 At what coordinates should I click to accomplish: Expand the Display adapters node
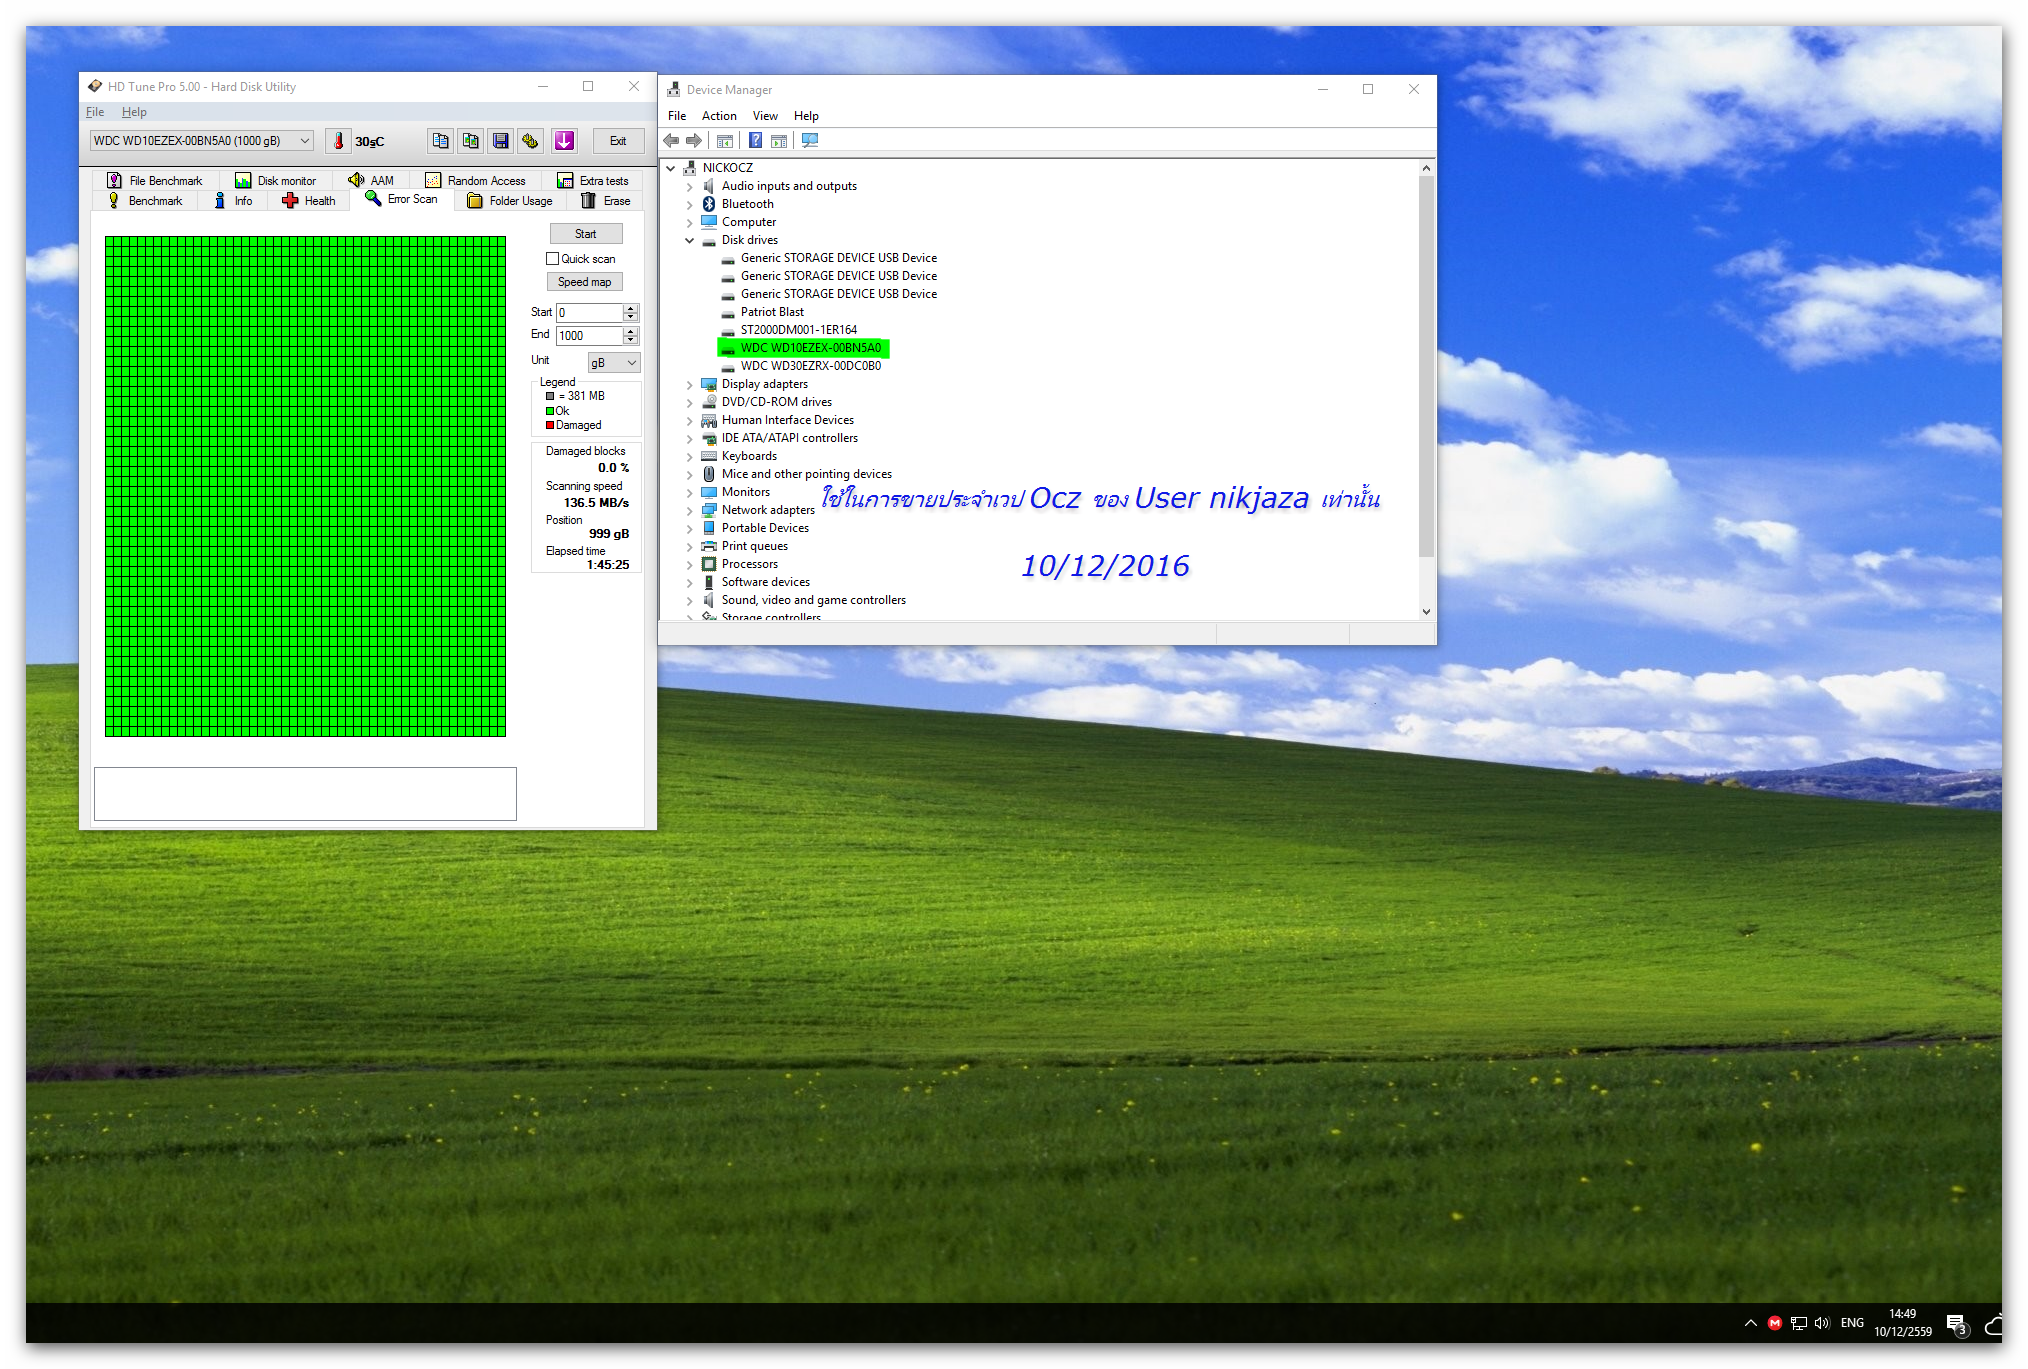click(689, 384)
